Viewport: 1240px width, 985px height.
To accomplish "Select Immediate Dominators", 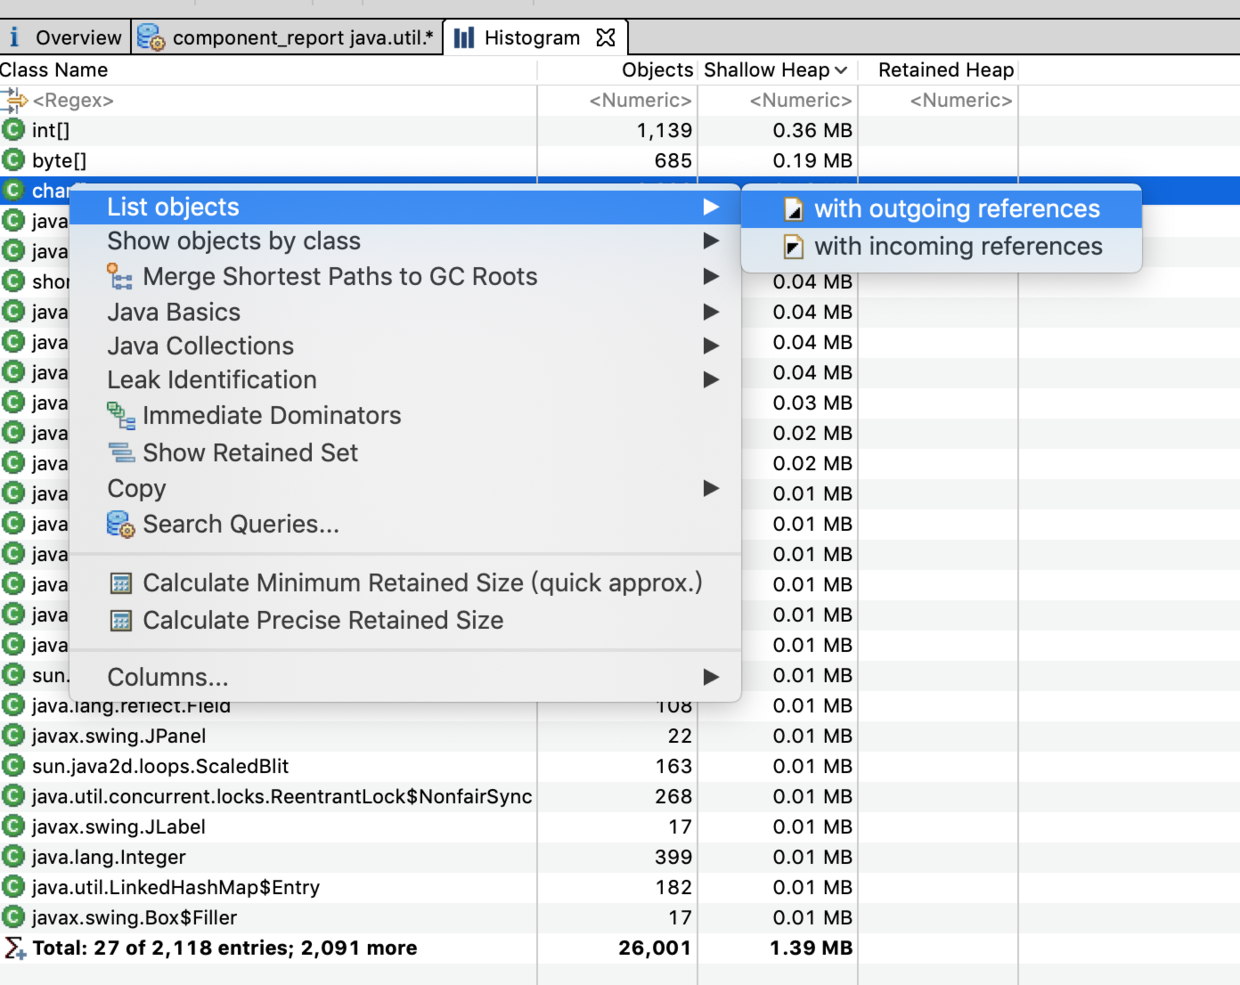I will pyautogui.click(x=405, y=415).
